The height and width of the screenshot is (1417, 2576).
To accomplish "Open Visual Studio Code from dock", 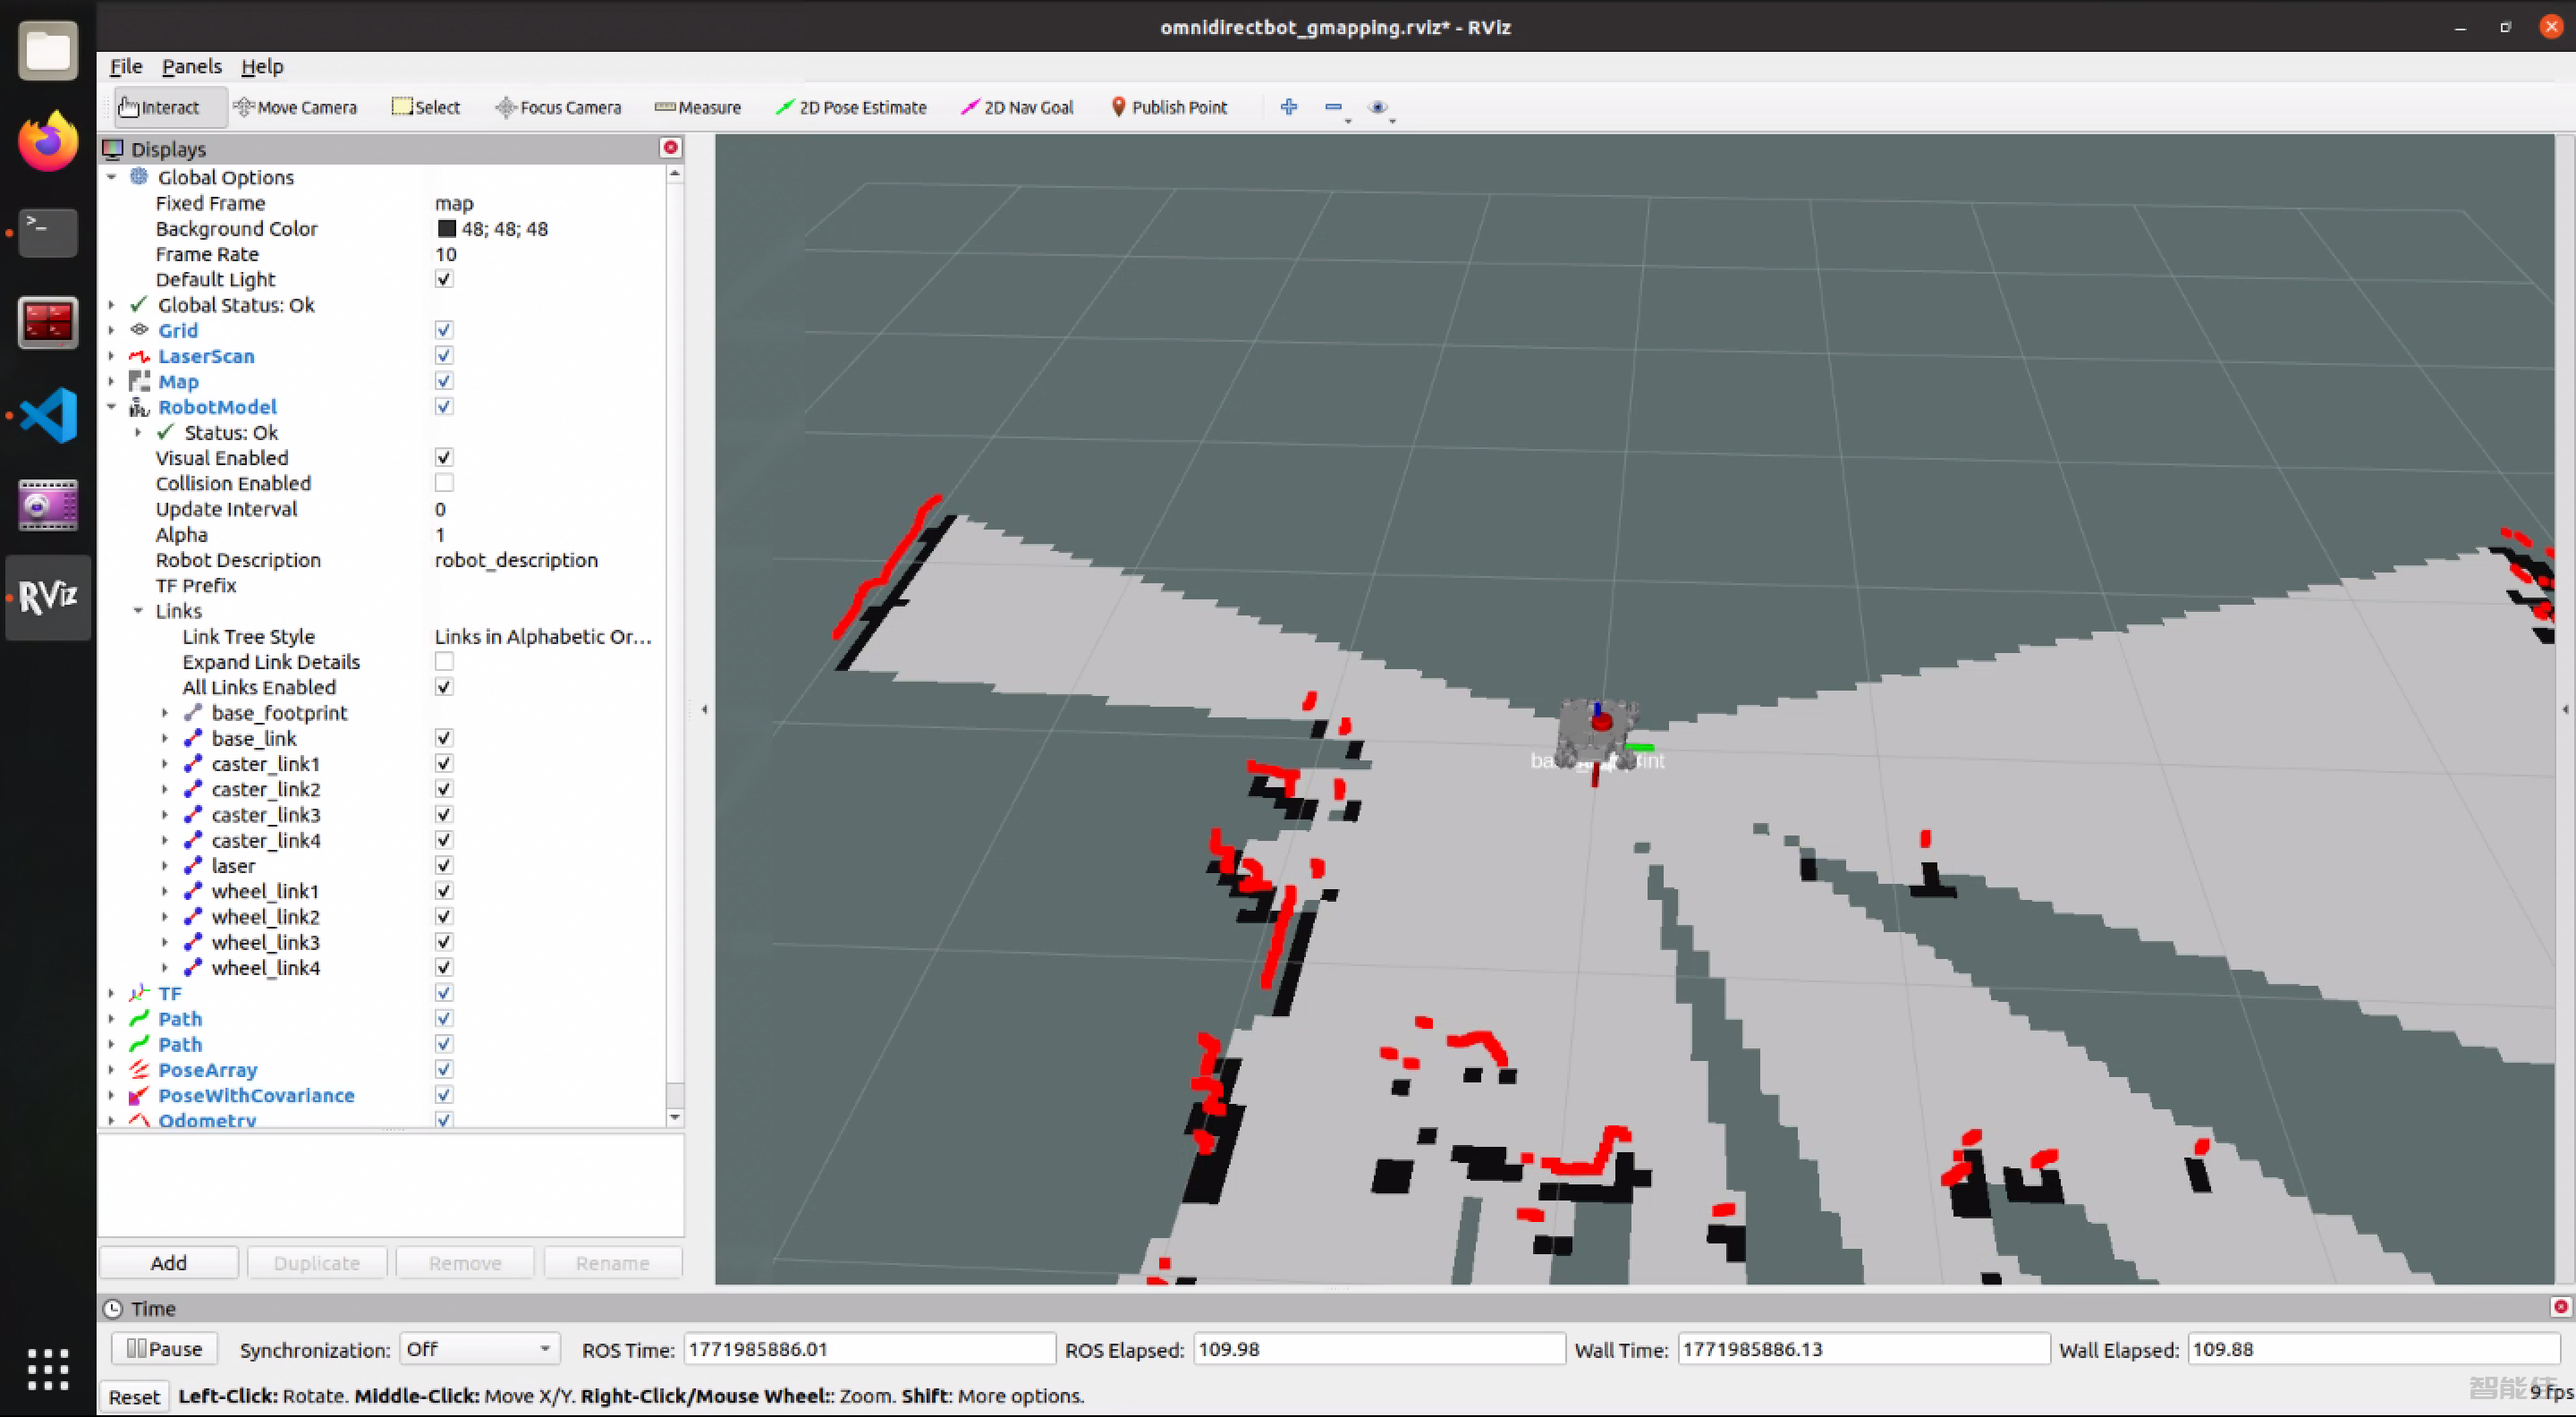I will 47,414.
